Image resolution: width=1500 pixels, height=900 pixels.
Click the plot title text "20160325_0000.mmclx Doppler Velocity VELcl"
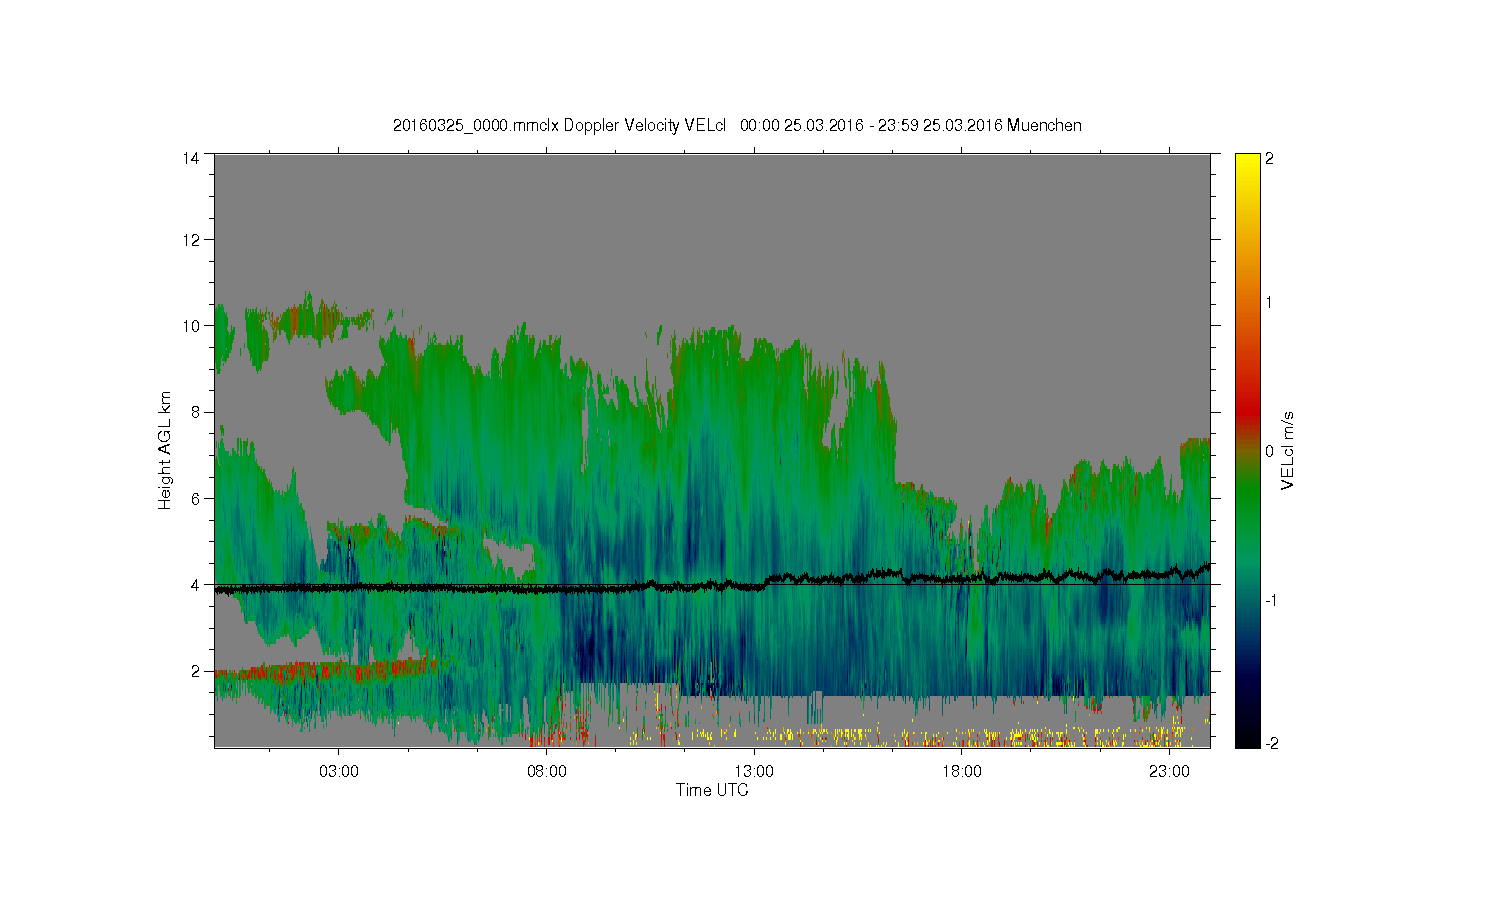(558, 125)
